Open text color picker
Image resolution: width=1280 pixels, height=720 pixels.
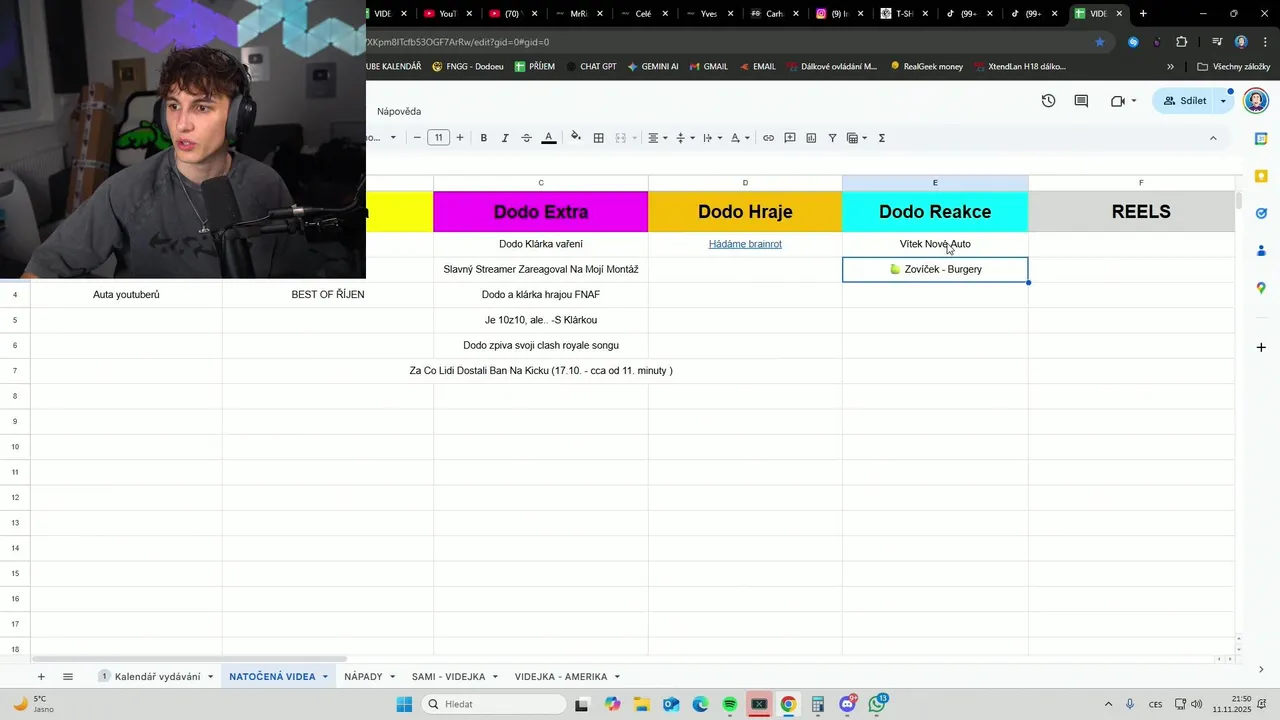[549, 138]
